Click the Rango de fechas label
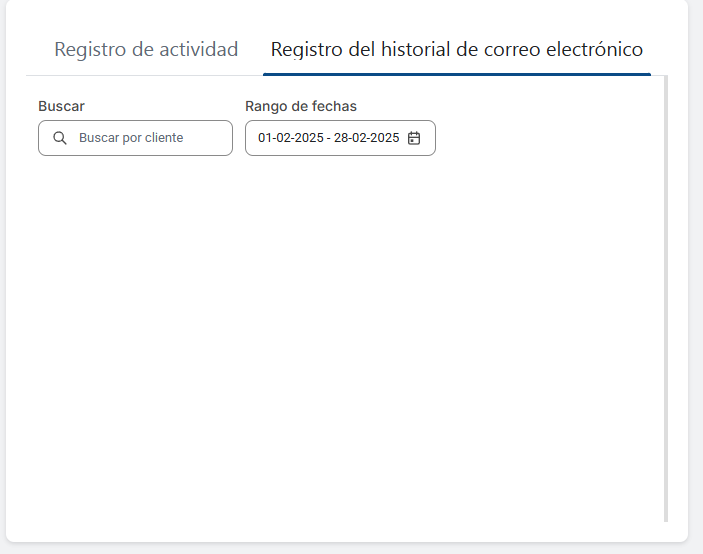This screenshot has height=554, width=703. point(301,106)
